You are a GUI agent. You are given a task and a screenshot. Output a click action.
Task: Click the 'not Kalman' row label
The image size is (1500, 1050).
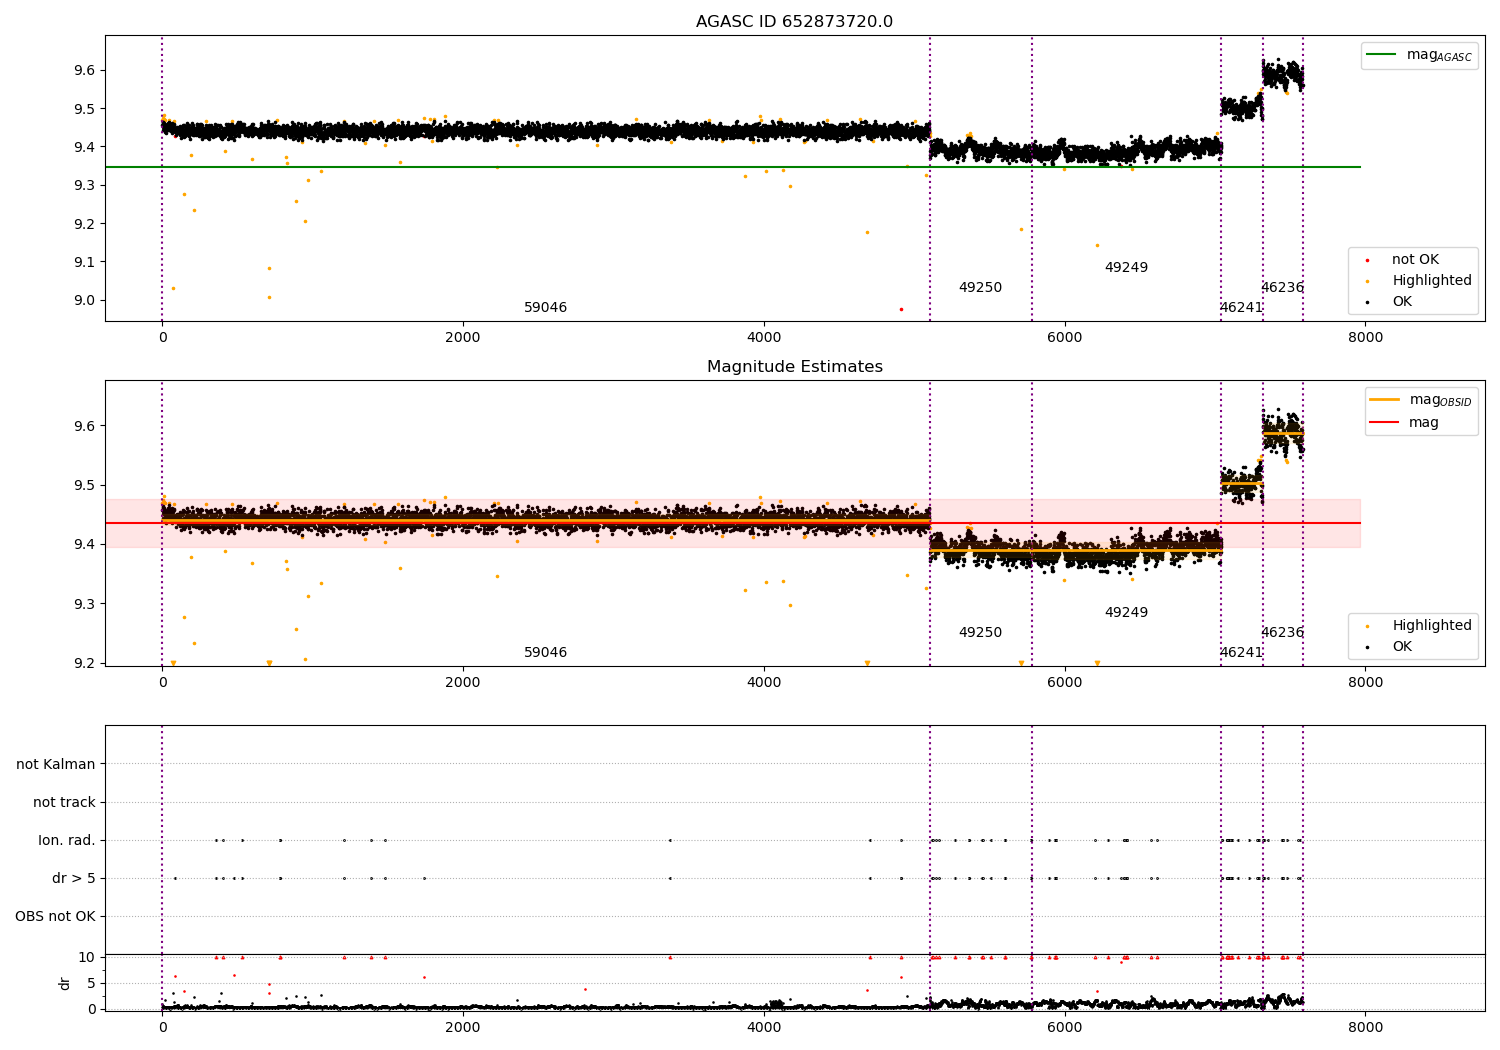(x=56, y=765)
